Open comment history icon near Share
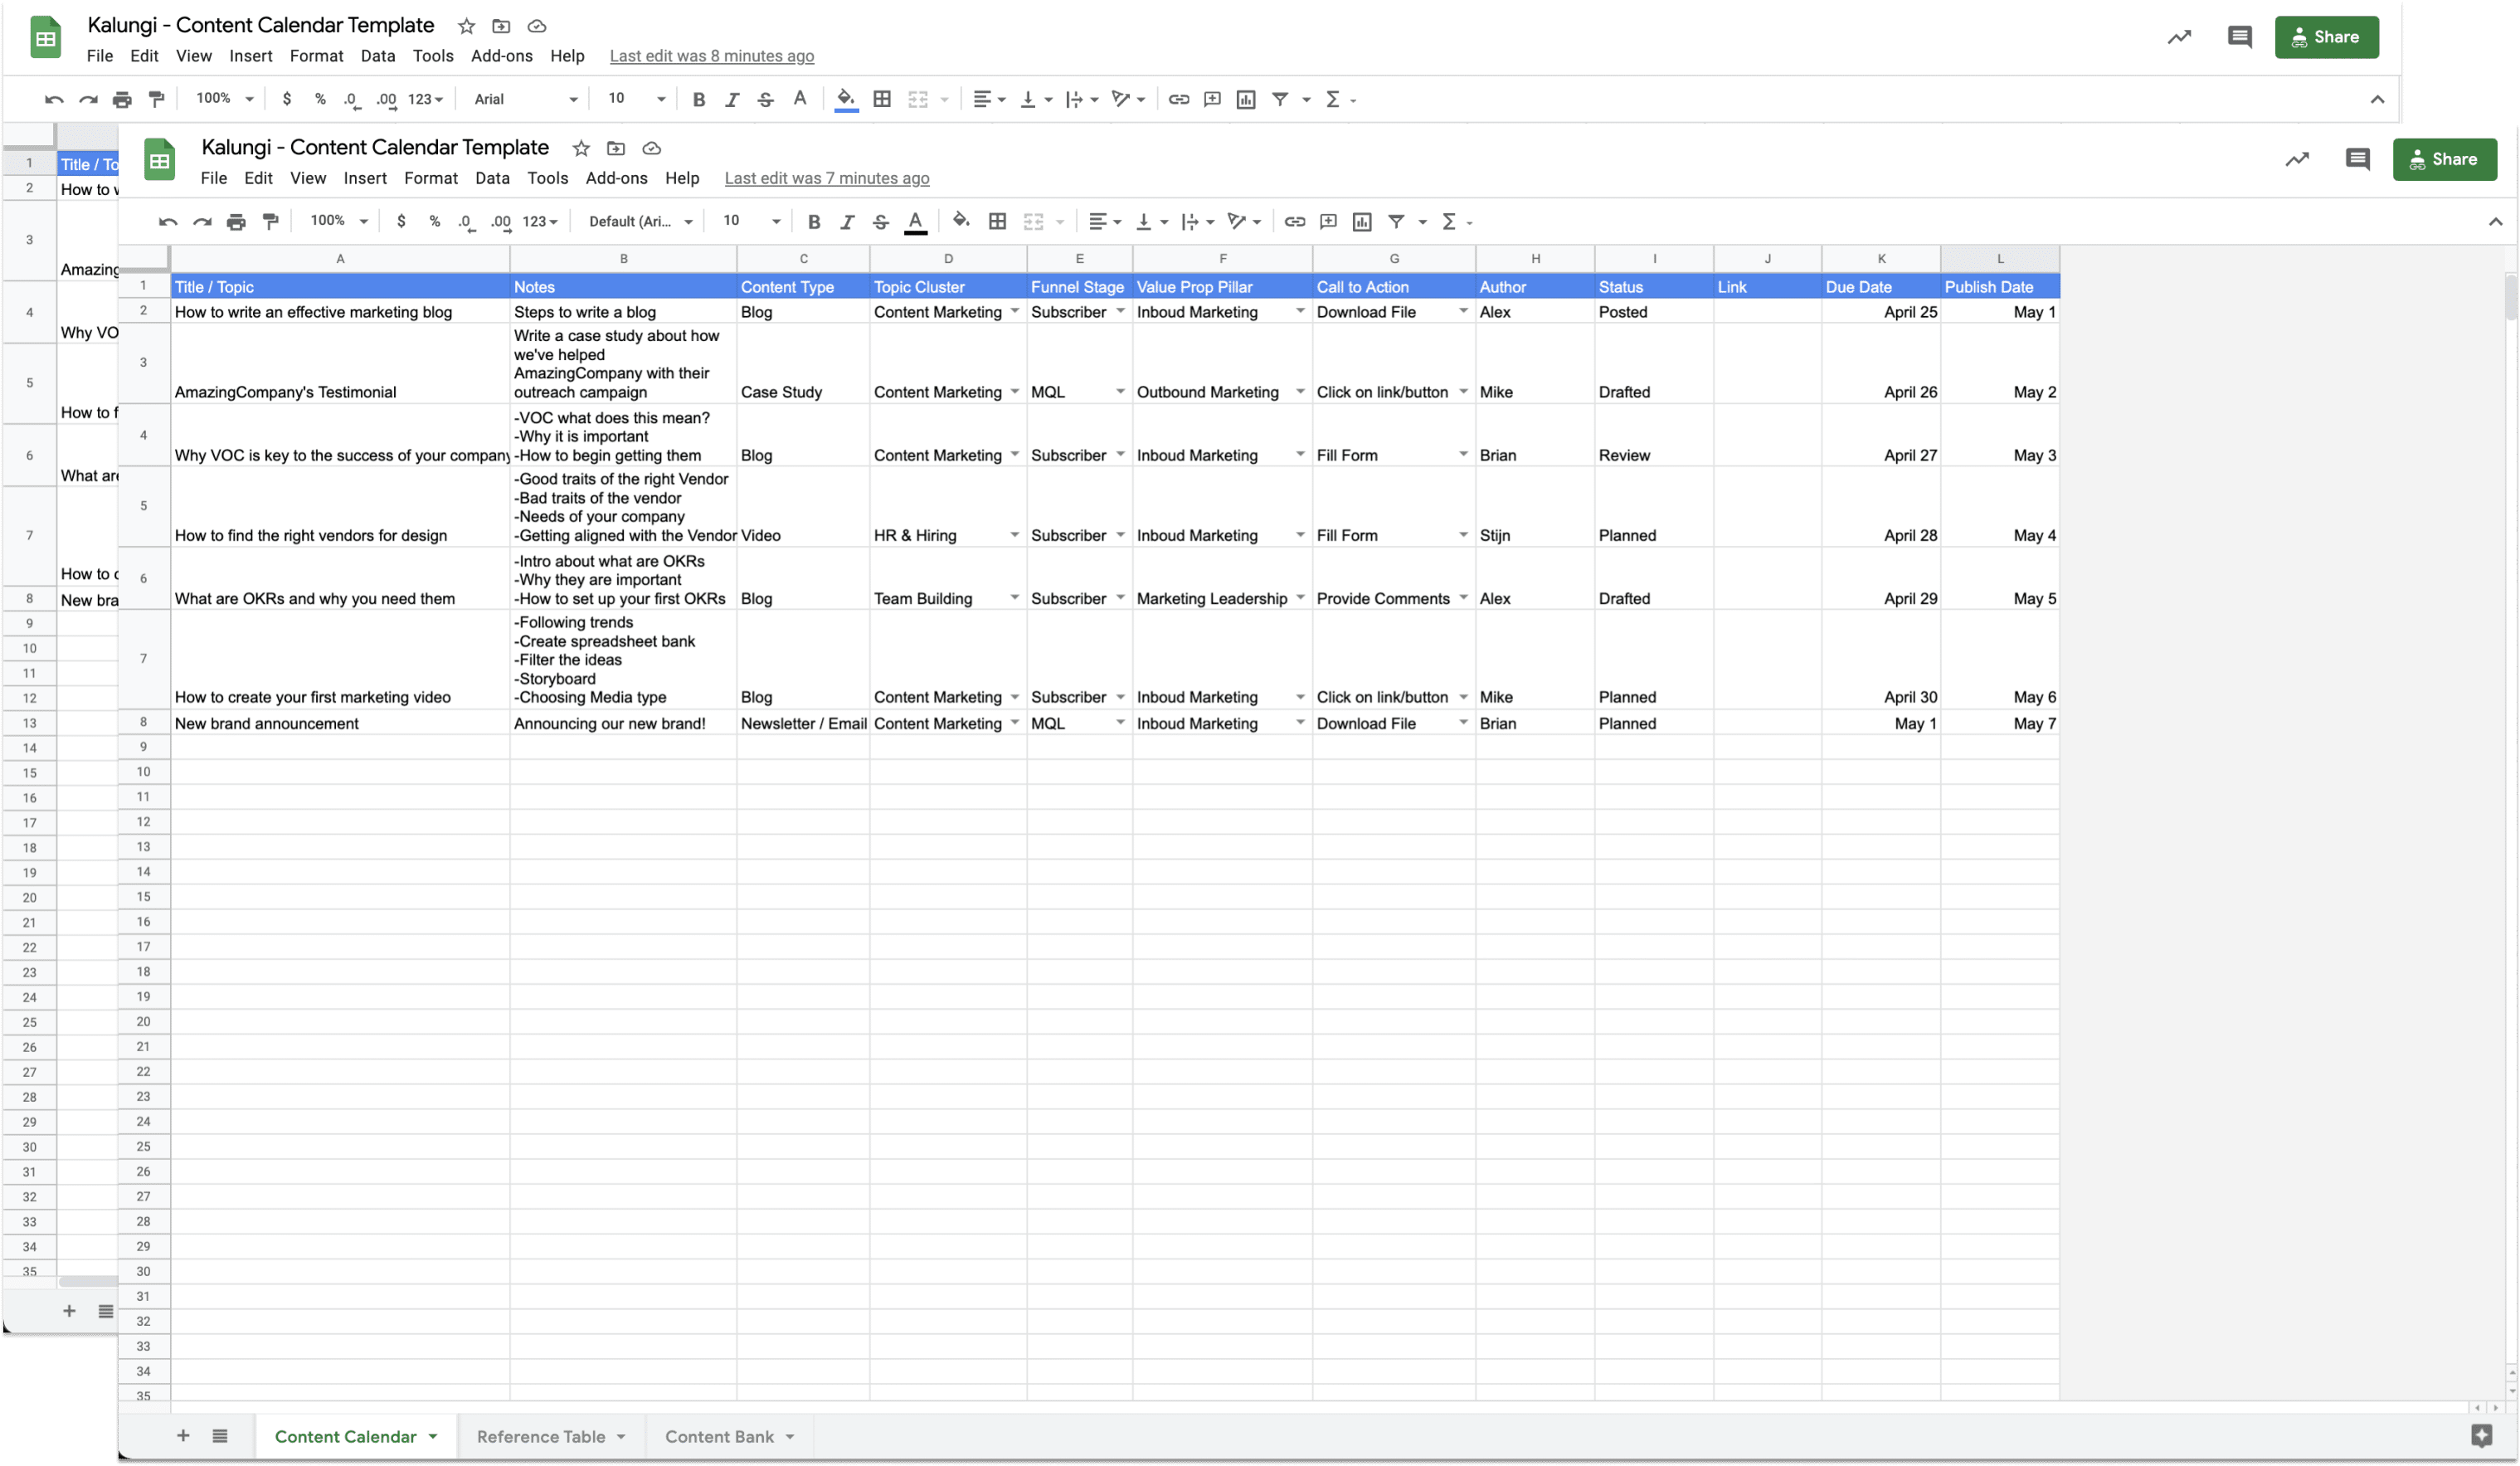The image size is (2520, 1466). (2357, 160)
